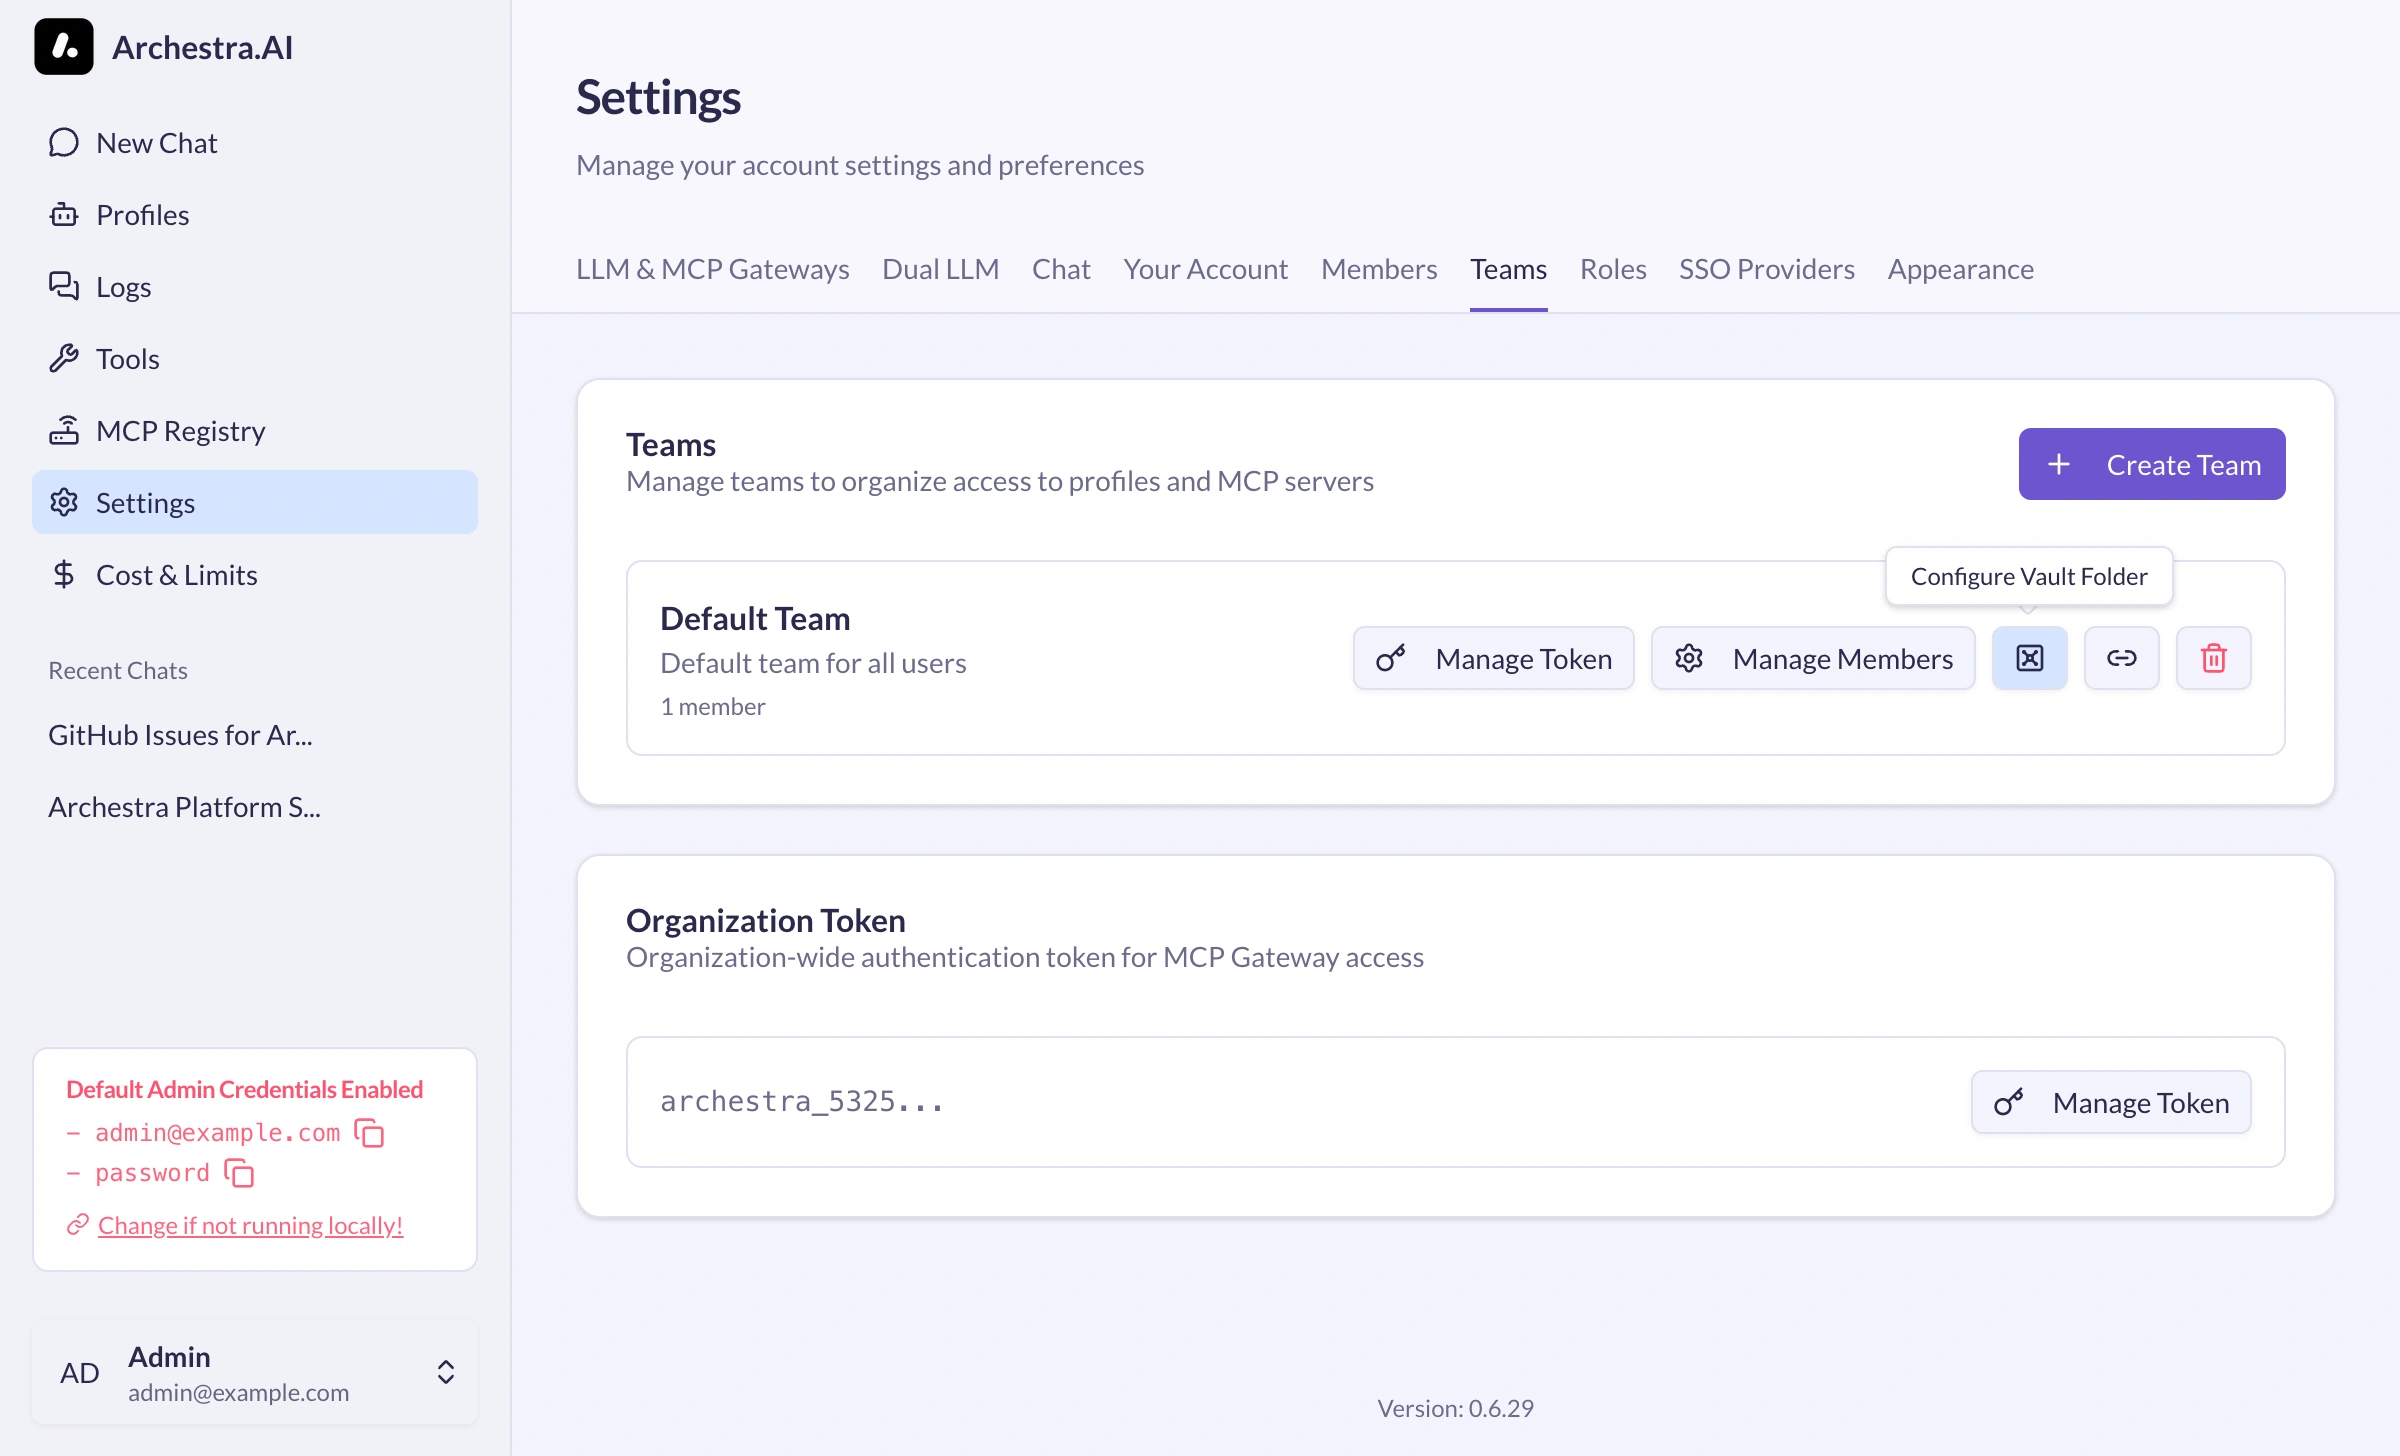Open Manage Members for Default Team
Screen dimensions: 2400x1456
(x=1812, y=658)
